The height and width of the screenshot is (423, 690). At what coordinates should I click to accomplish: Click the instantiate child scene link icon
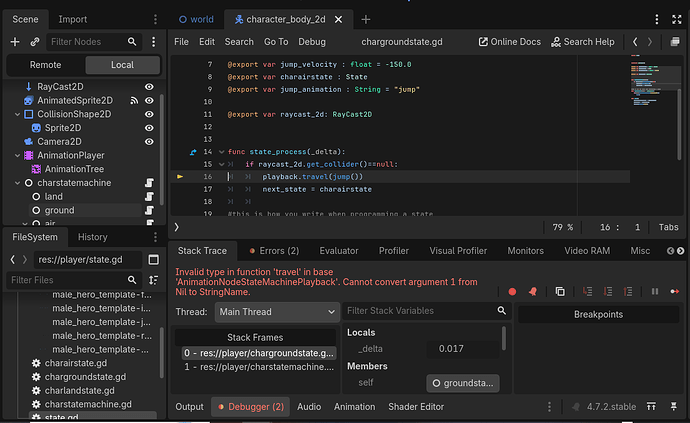[x=35, y=42]
